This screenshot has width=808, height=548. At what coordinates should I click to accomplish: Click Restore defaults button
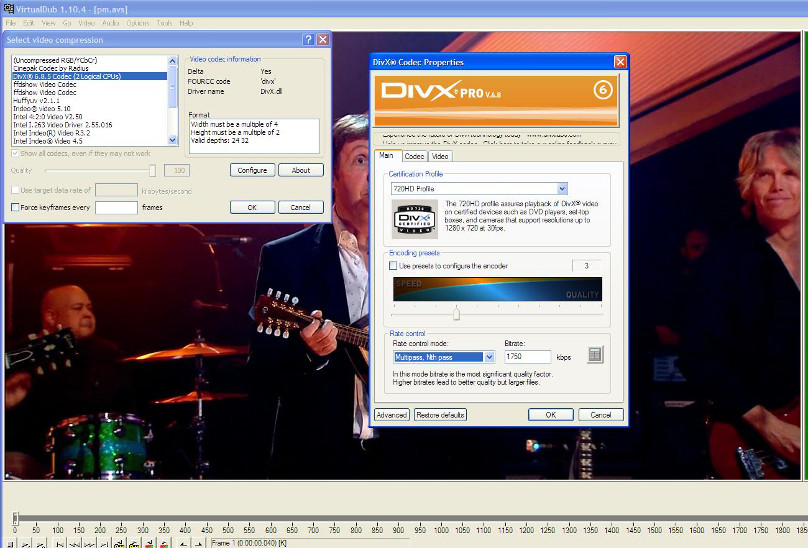pos(441,415)
